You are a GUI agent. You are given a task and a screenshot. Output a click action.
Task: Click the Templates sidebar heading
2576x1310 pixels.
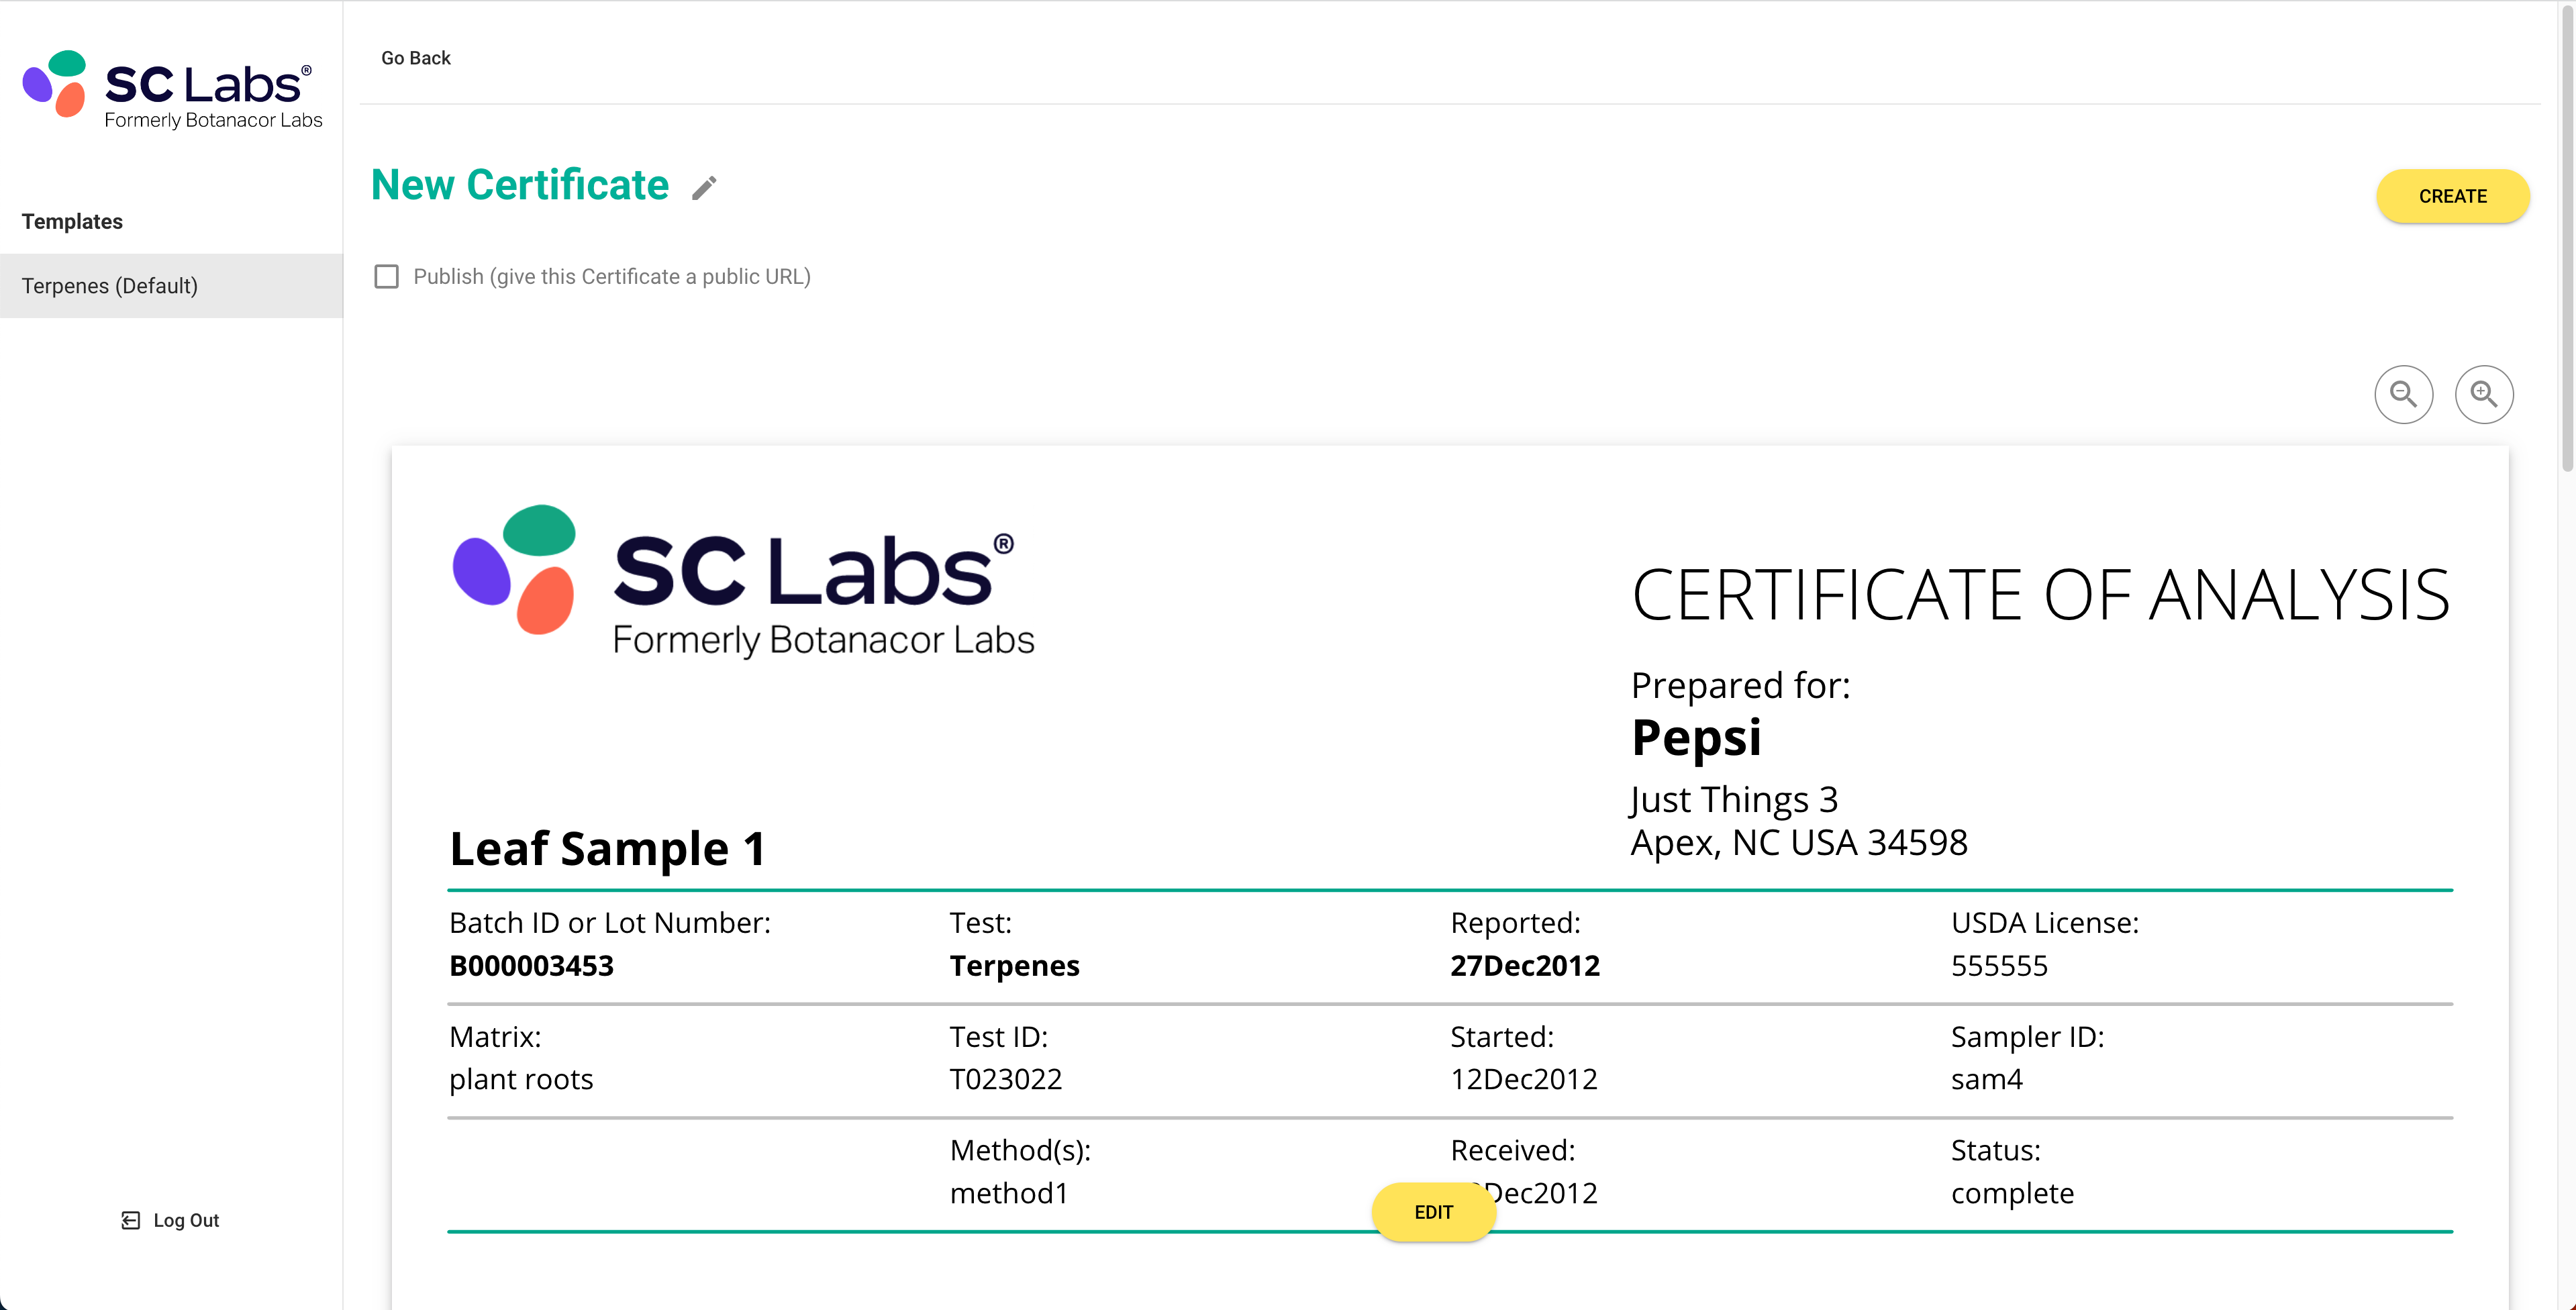(x=72, y=222)
